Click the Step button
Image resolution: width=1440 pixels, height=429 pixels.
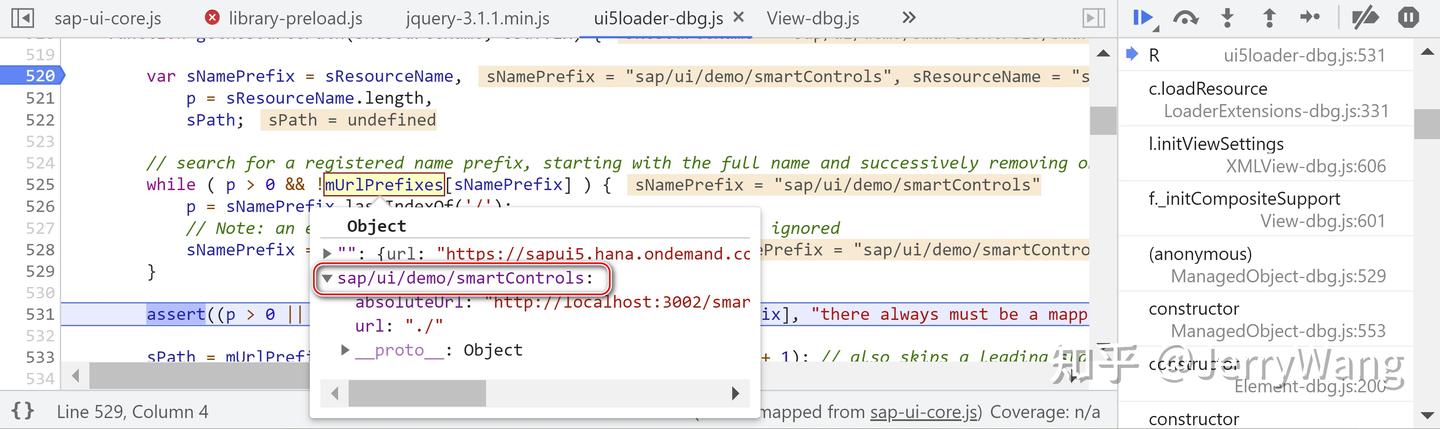(x=1310, y=17)
